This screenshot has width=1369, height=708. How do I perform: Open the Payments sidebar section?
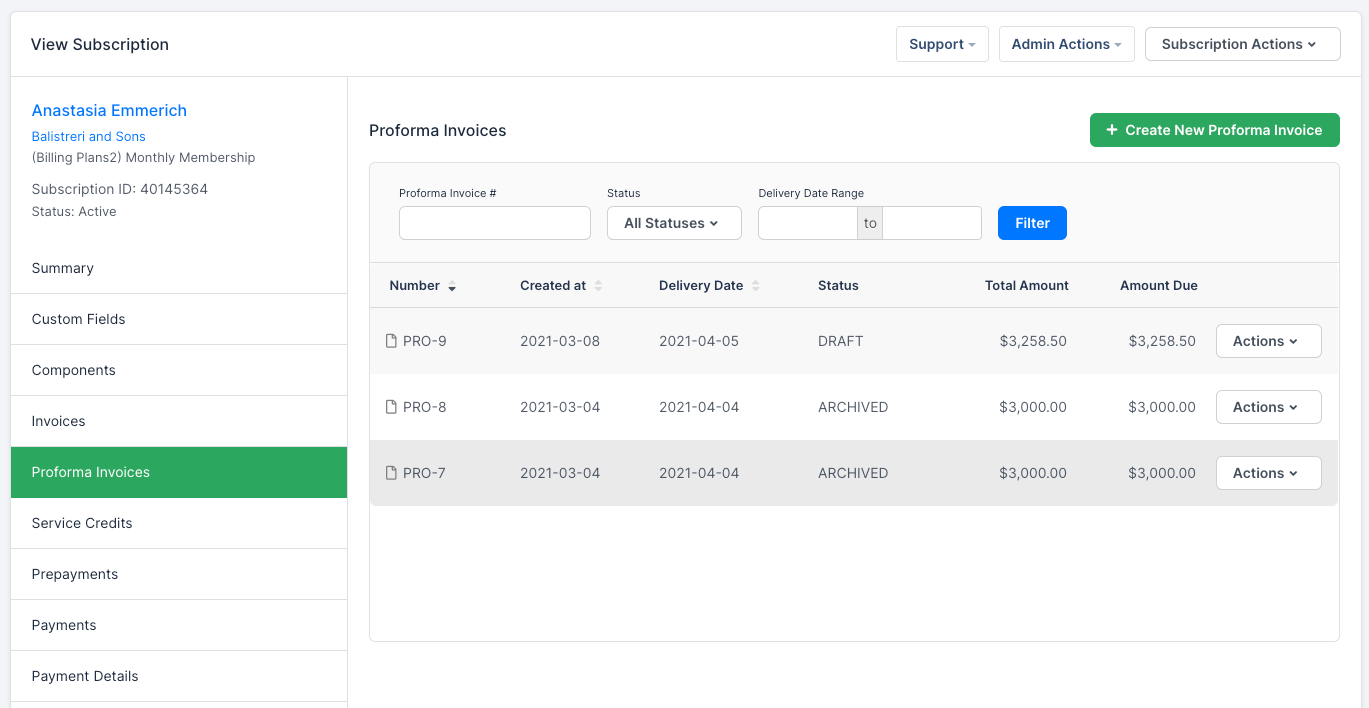[64, 625]
